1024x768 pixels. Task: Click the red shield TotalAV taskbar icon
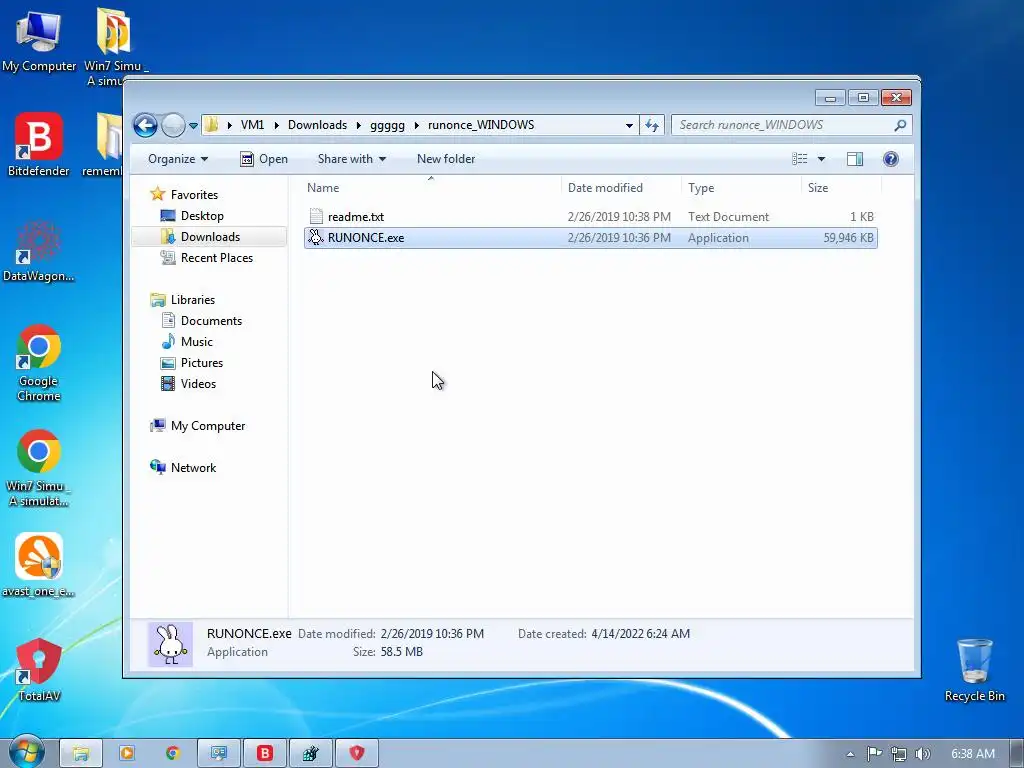click(x=357, y=754)
